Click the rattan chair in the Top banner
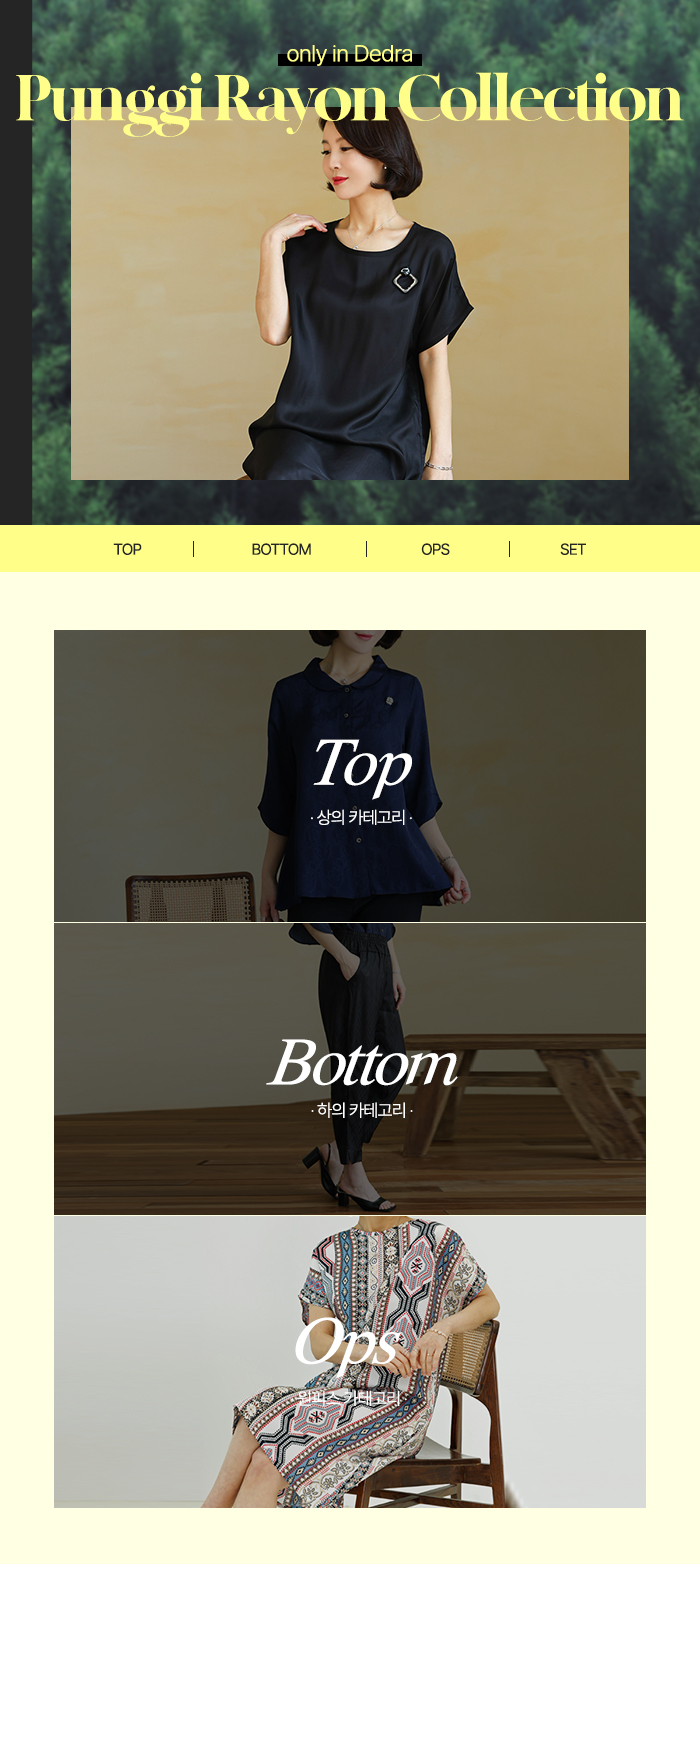The height and width of the screenshot is (1750, 700). pos(190,896)
